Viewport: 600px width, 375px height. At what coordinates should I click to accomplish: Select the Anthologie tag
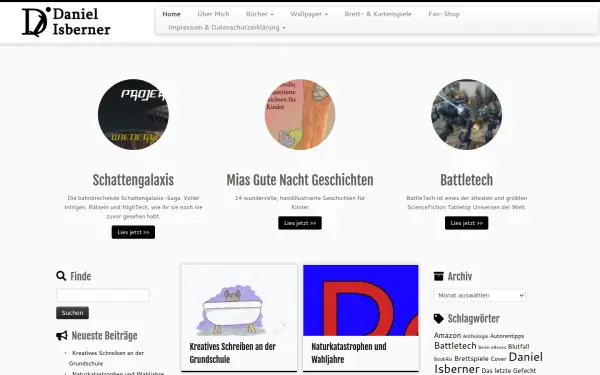tap(476, 336)
